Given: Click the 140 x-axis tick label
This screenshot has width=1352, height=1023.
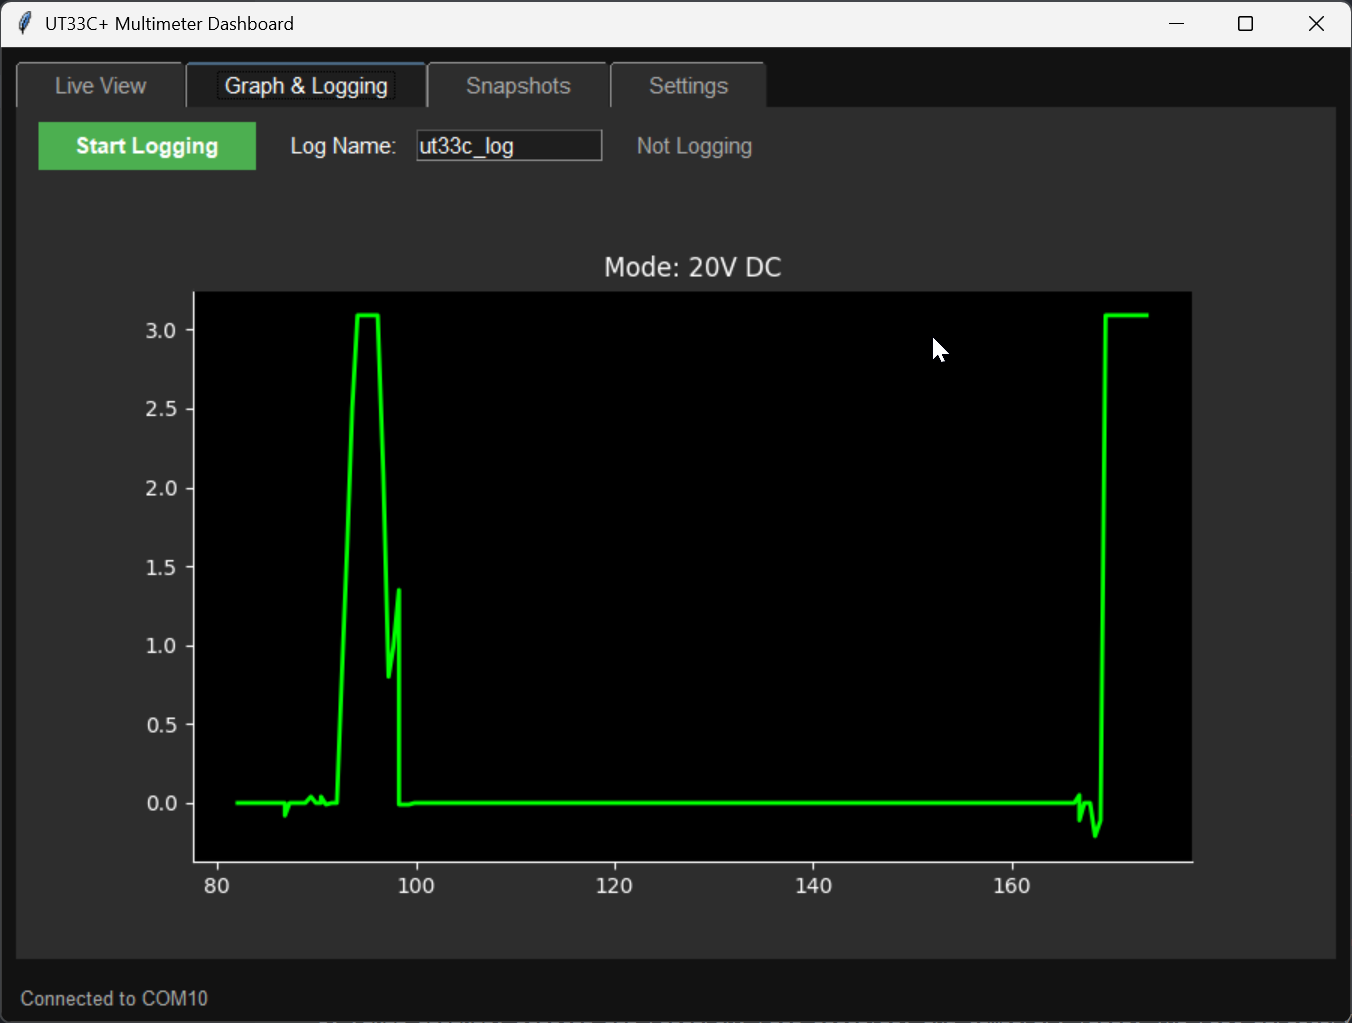Looking at the screenshot, I should pyautogui.click(x=813, y=886).
